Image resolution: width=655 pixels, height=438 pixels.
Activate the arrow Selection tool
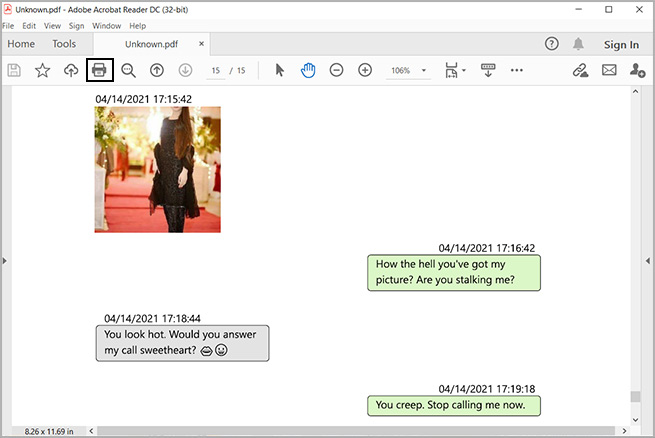click(x=280, y=70)
